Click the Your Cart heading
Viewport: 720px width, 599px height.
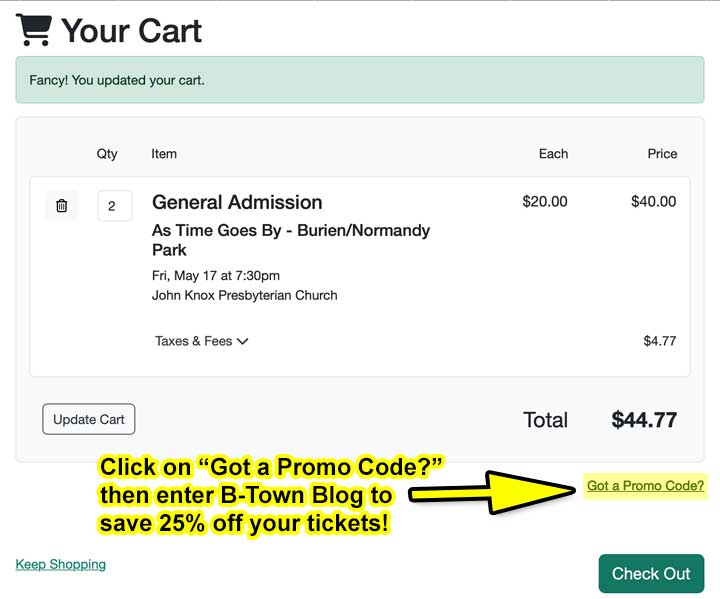tap(131, 31)
